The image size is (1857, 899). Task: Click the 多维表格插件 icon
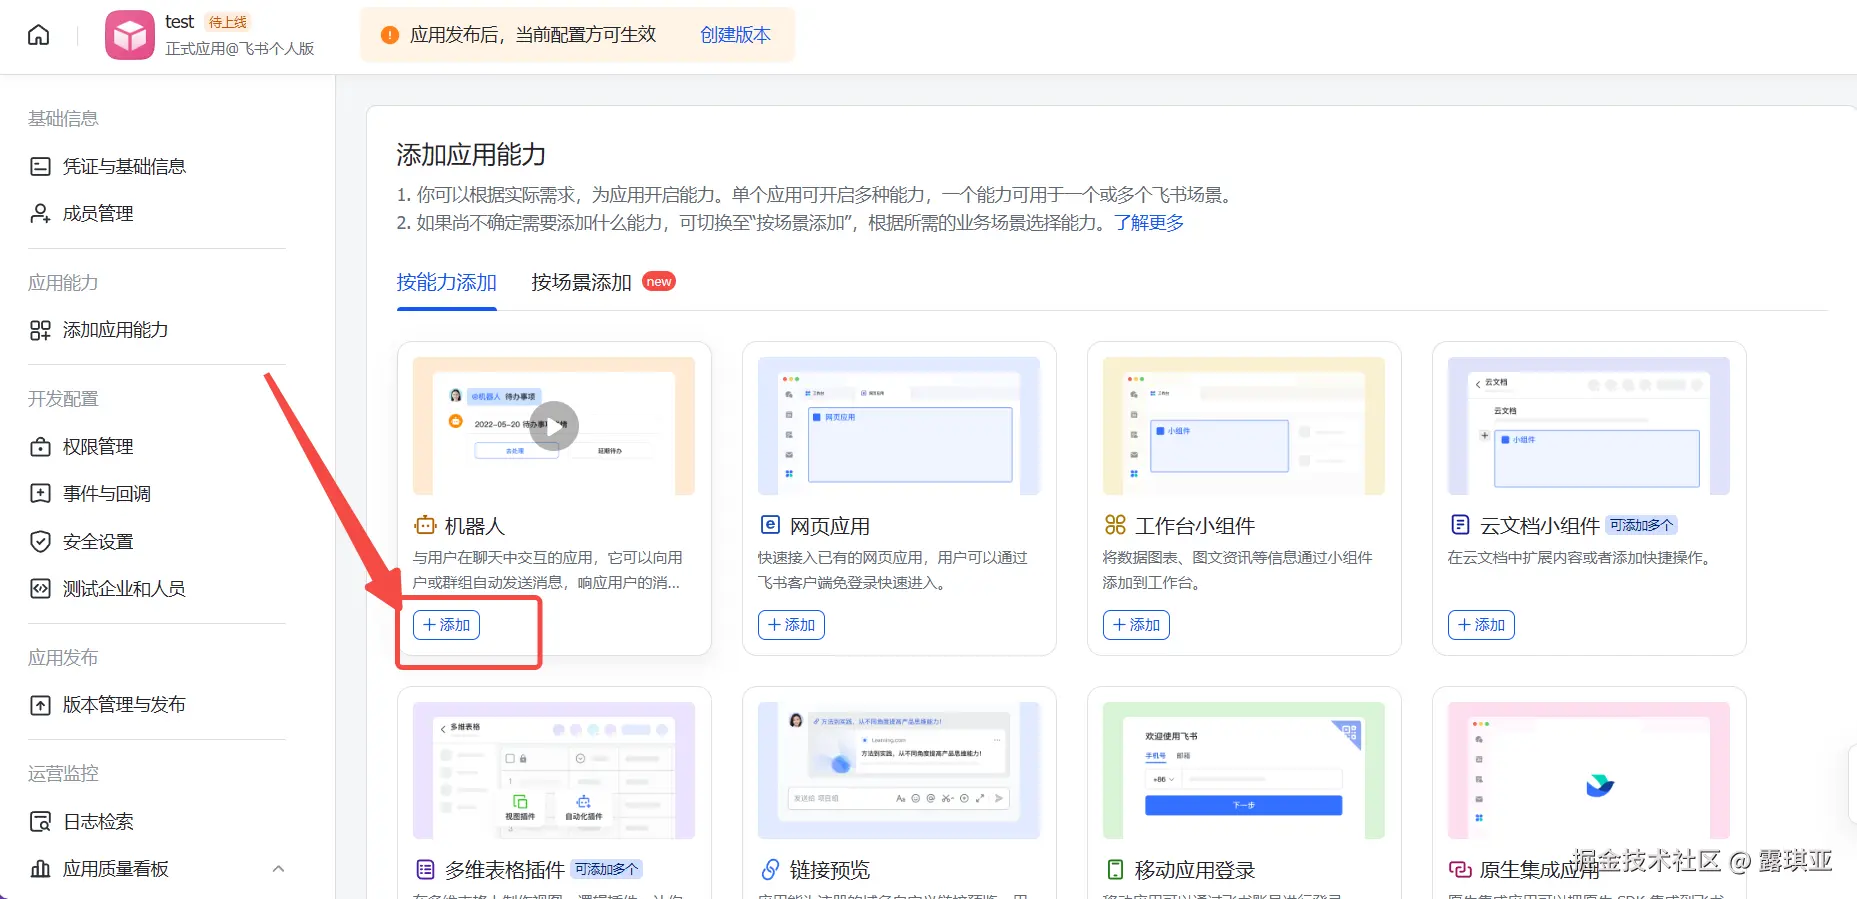(425, 870)
